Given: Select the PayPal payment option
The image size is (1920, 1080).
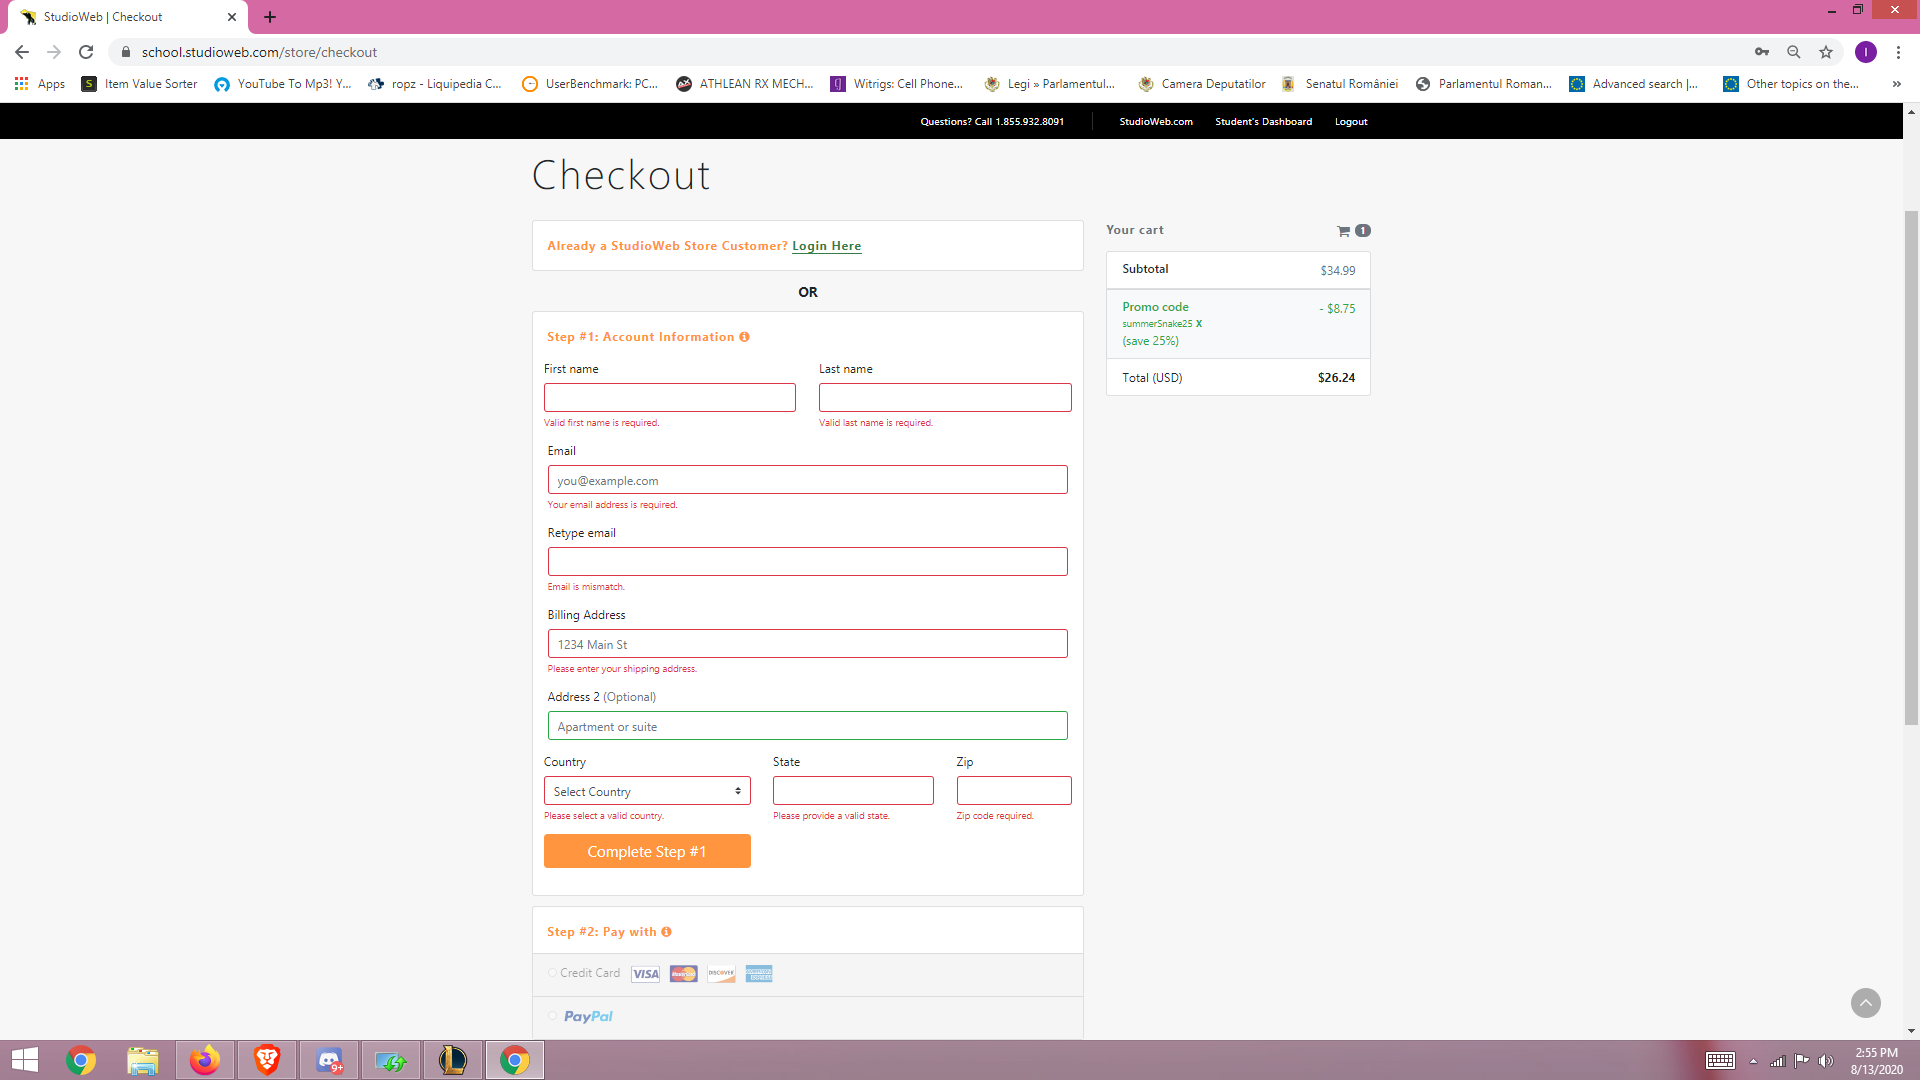Looking at the screenshot, I should [552, 1016].
